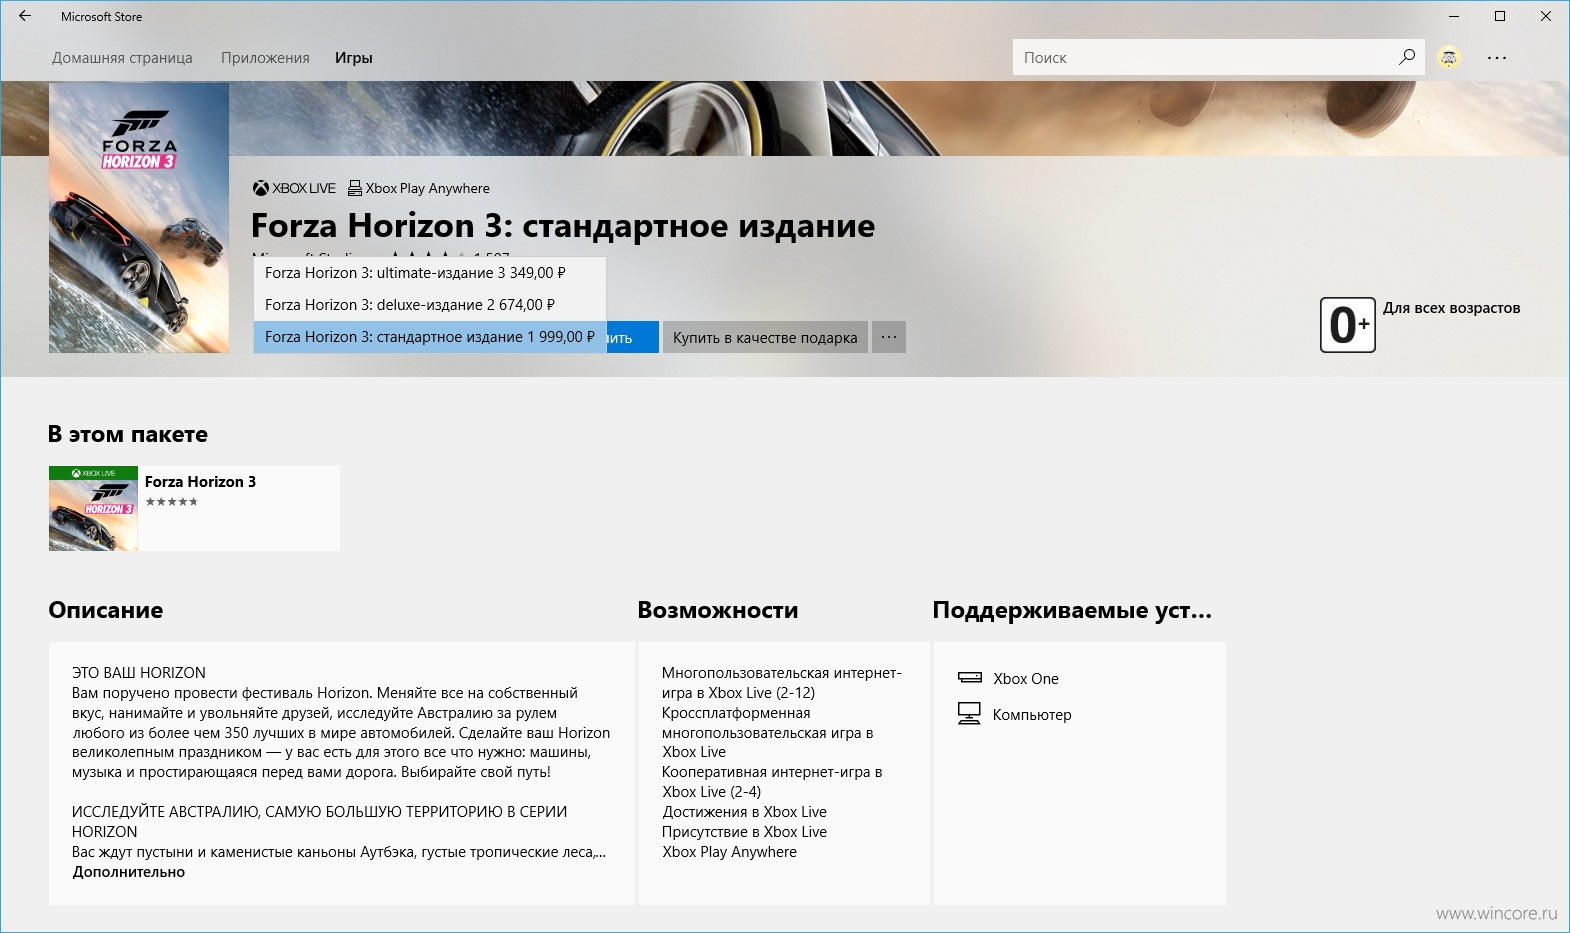Click the Xbox Play Anywhere icon

tap(354, 188)
